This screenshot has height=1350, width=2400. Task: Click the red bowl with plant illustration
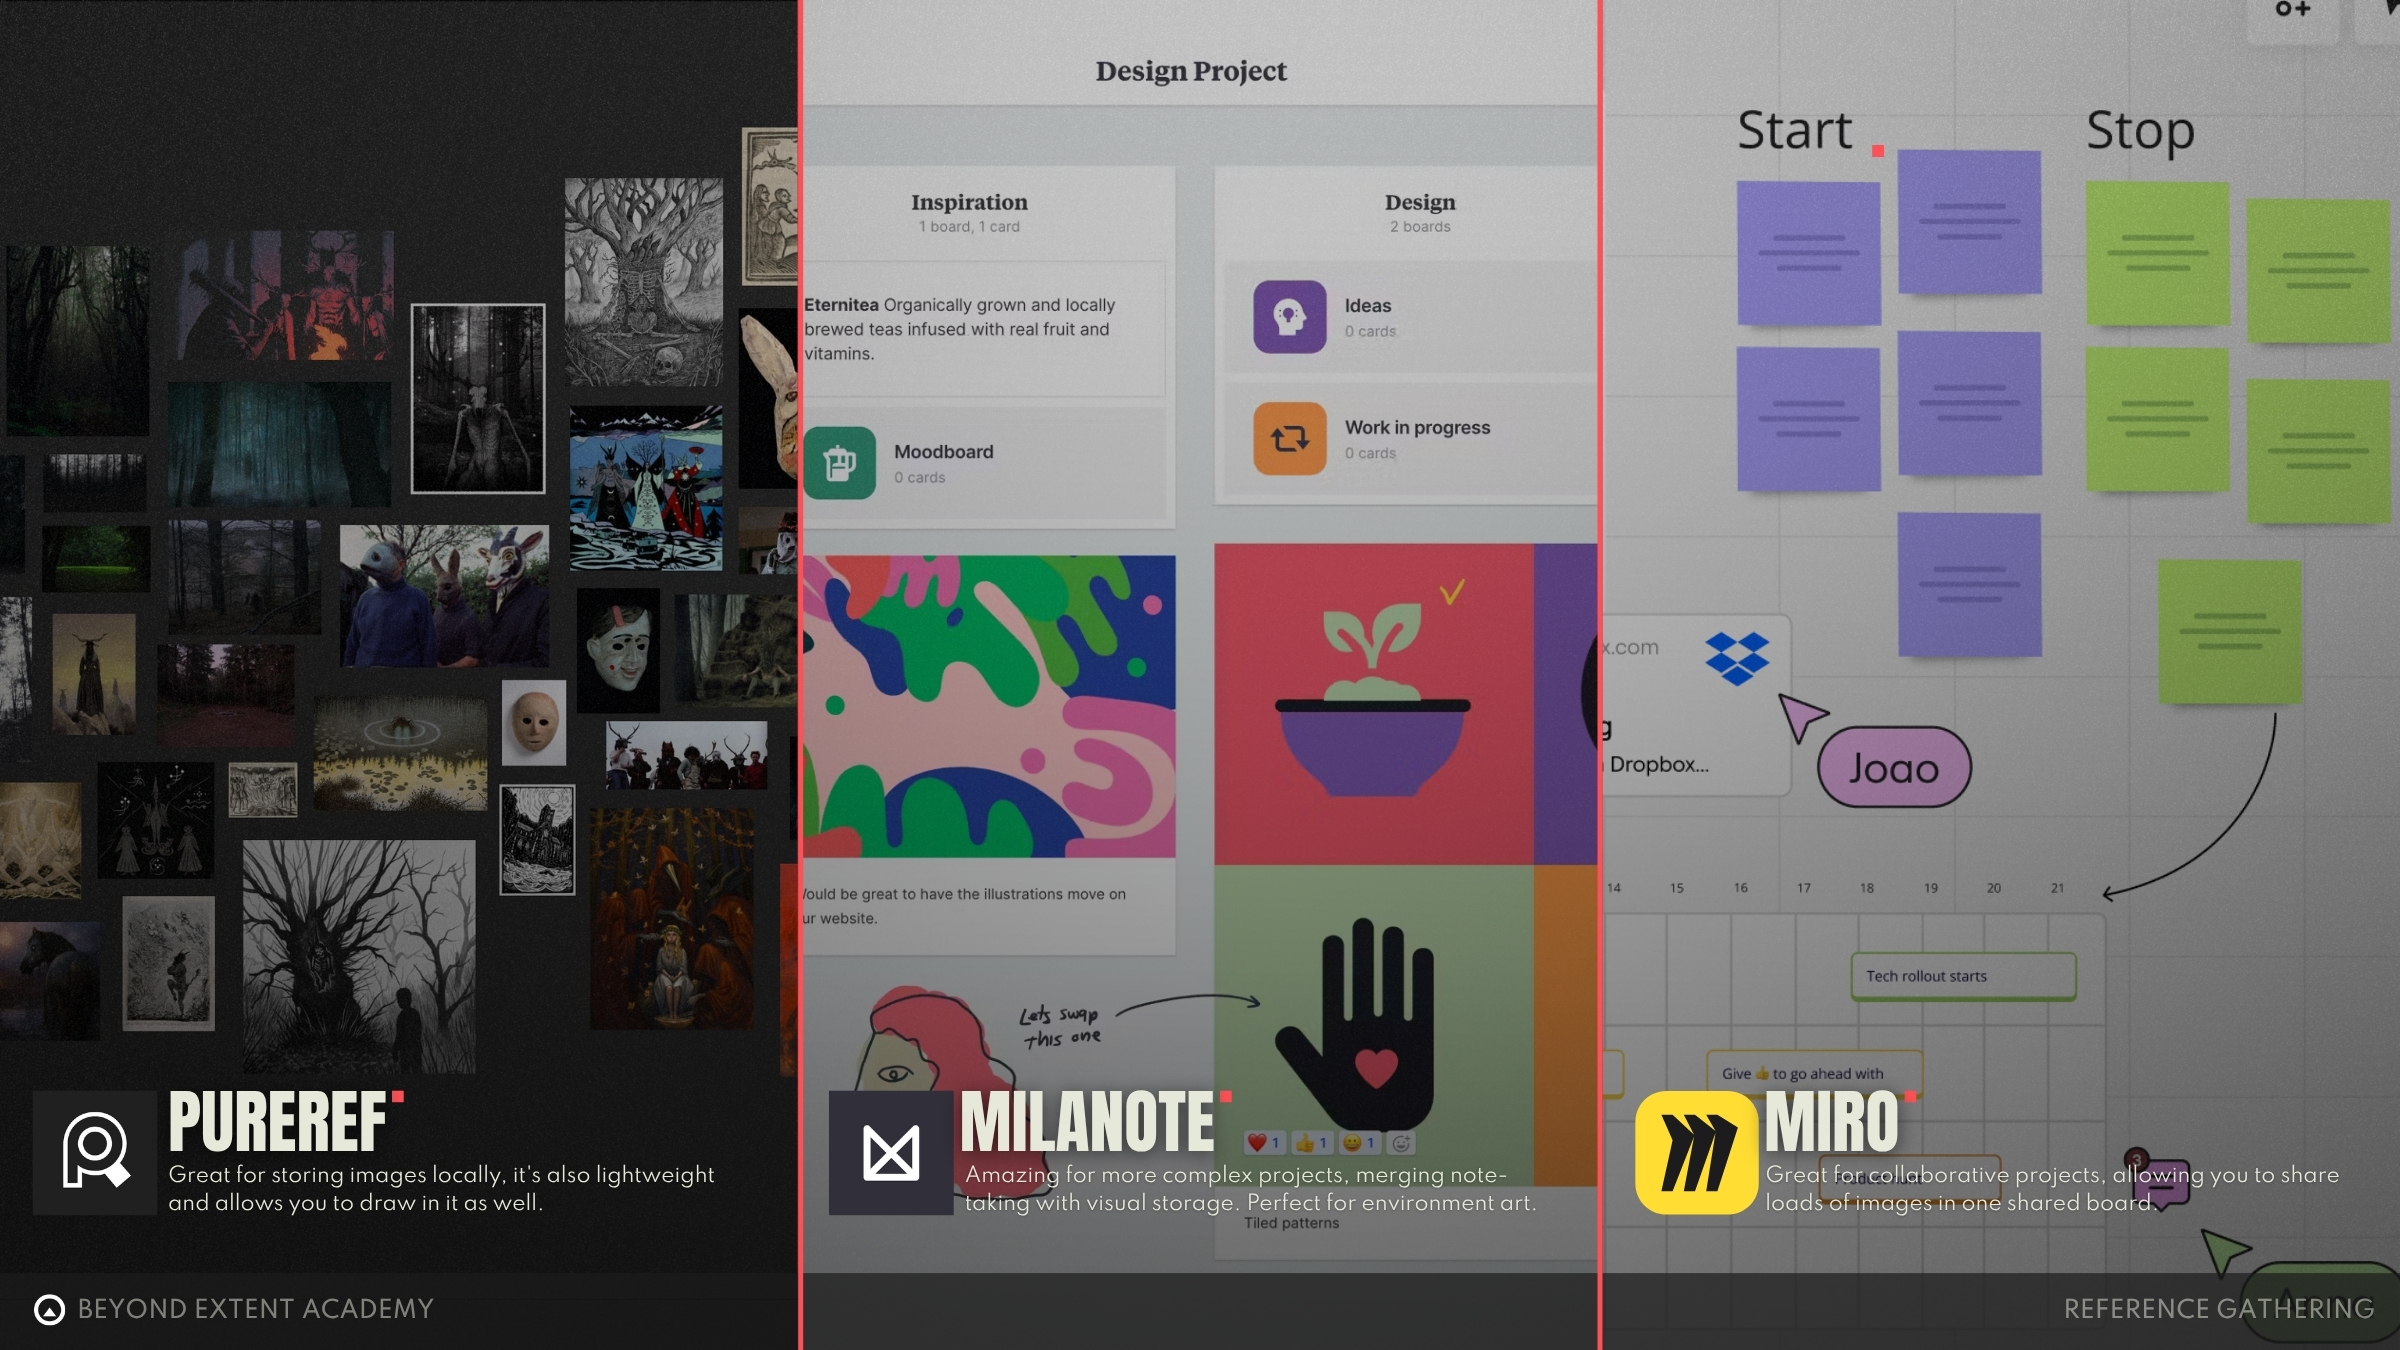pos(1373,704)
